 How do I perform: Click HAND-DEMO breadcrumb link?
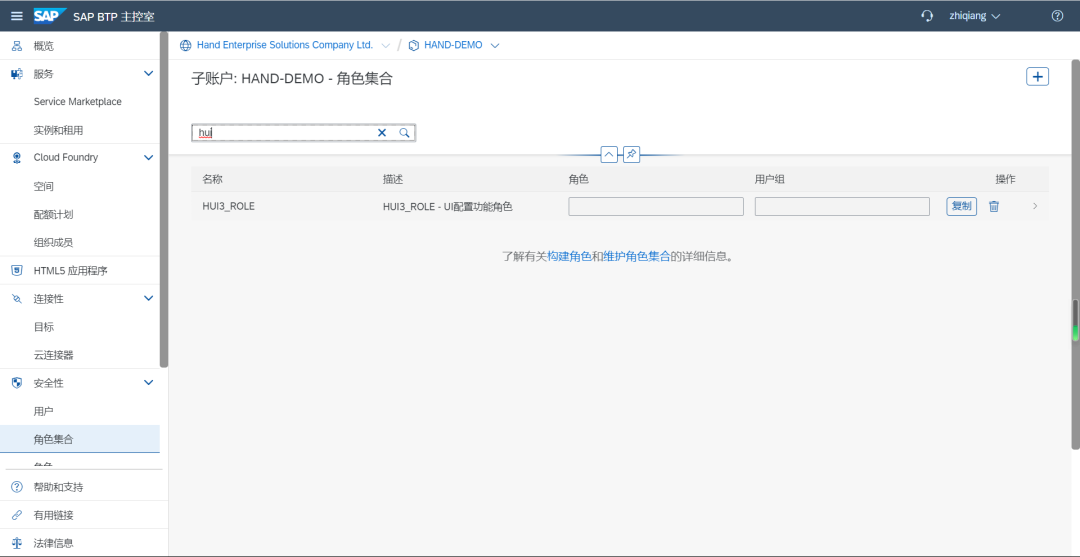[x=453, y=45]
